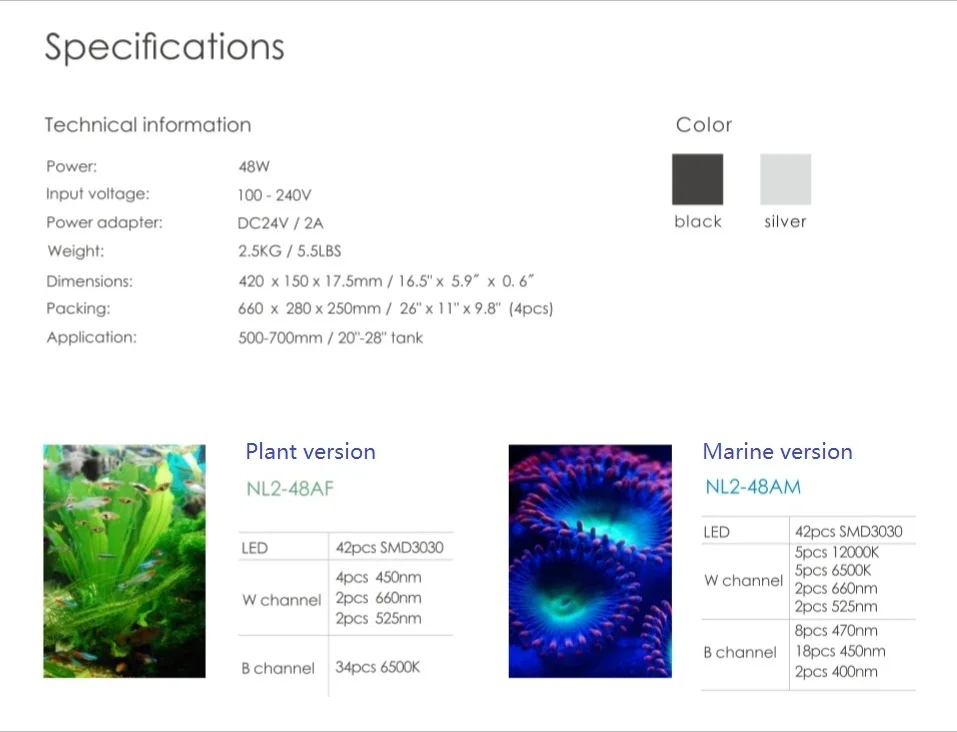Click 'B channel' in Plant version table
The width and height of the screenshot is (957, 732).
[278, 669]
